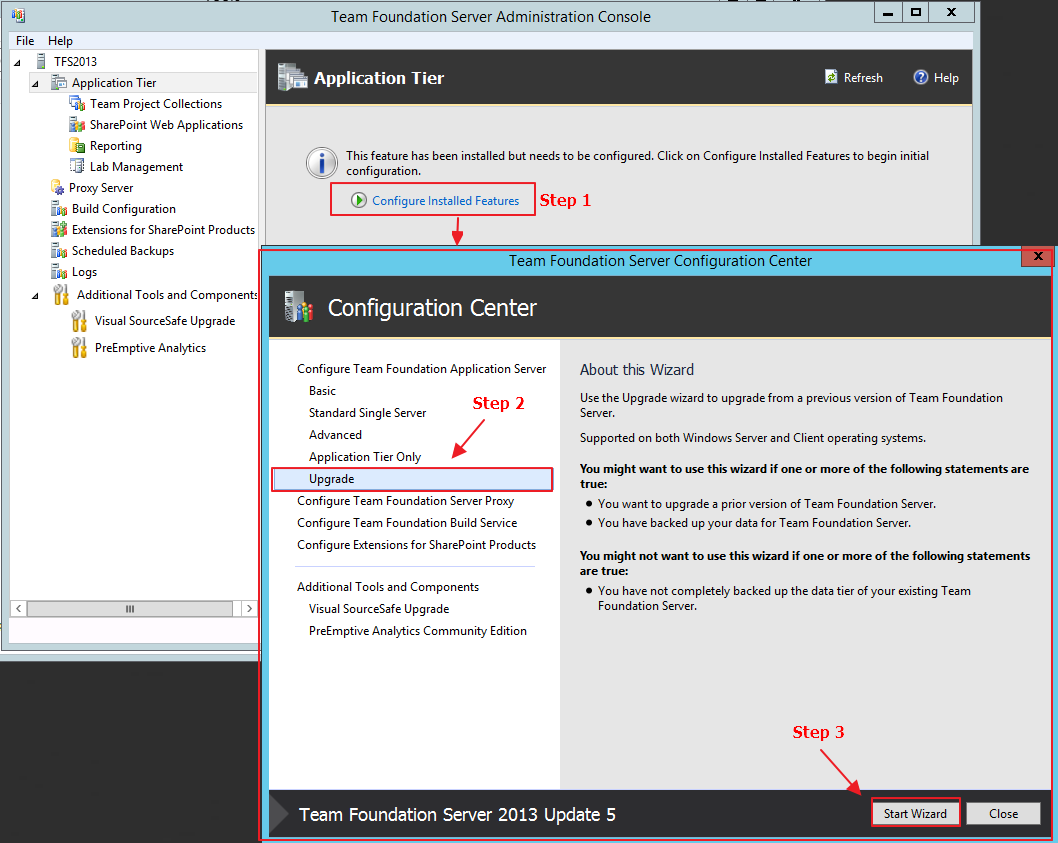The width and height of the screenshot is (1058, 843).
Task: Click the blue information icon
Action: pyautogui.click(x=322, y=163)
